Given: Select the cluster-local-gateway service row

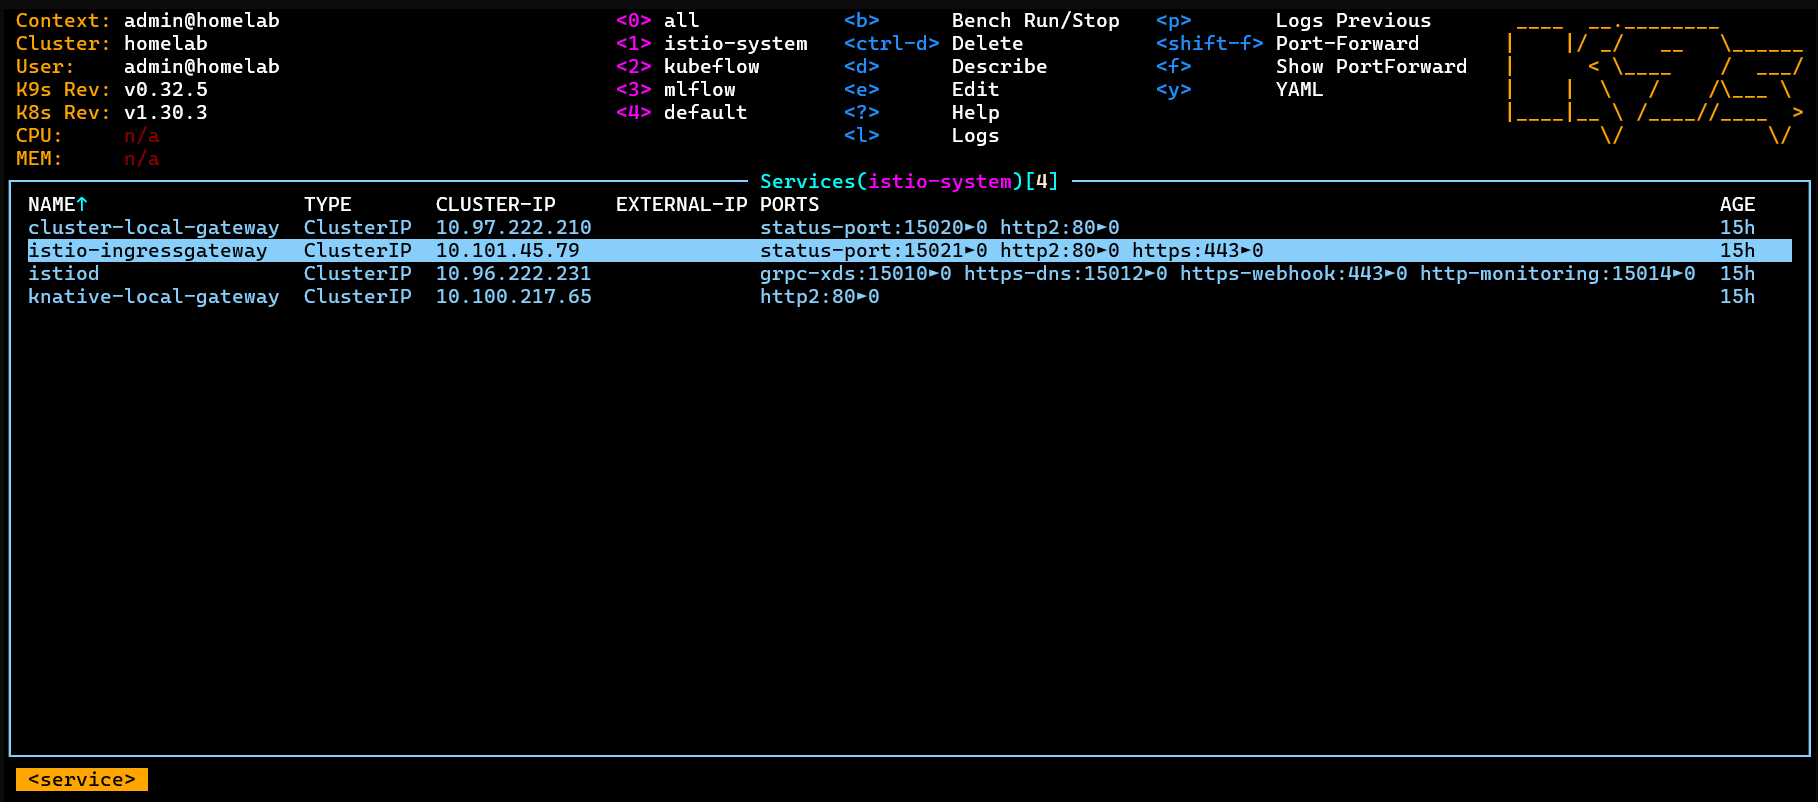Looking at the screenshot, I should pos(909,228).
